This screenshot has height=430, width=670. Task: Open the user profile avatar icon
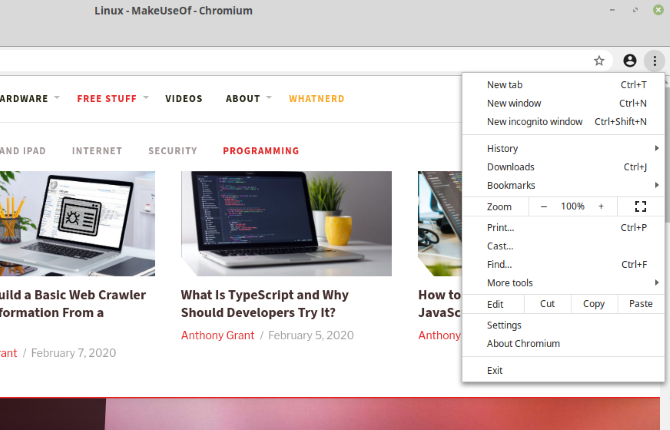coord(629,61)
